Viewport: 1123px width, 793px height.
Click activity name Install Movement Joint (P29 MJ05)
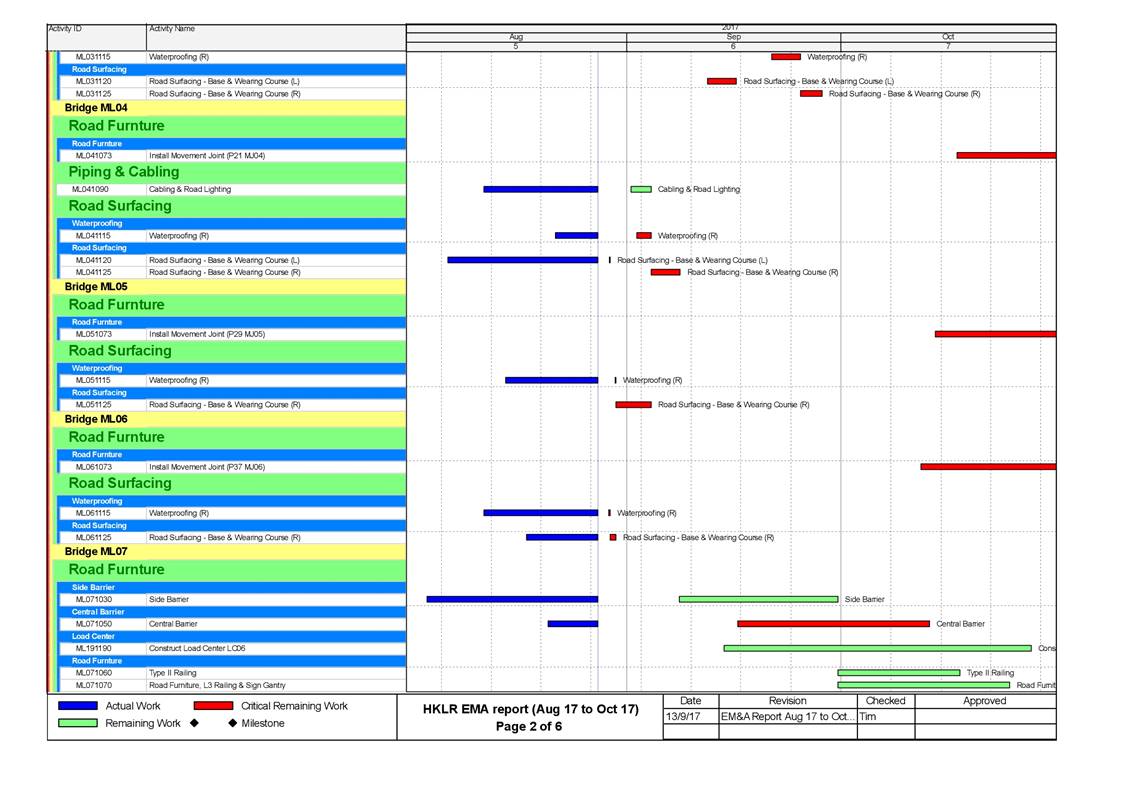(x=207, y=334)
